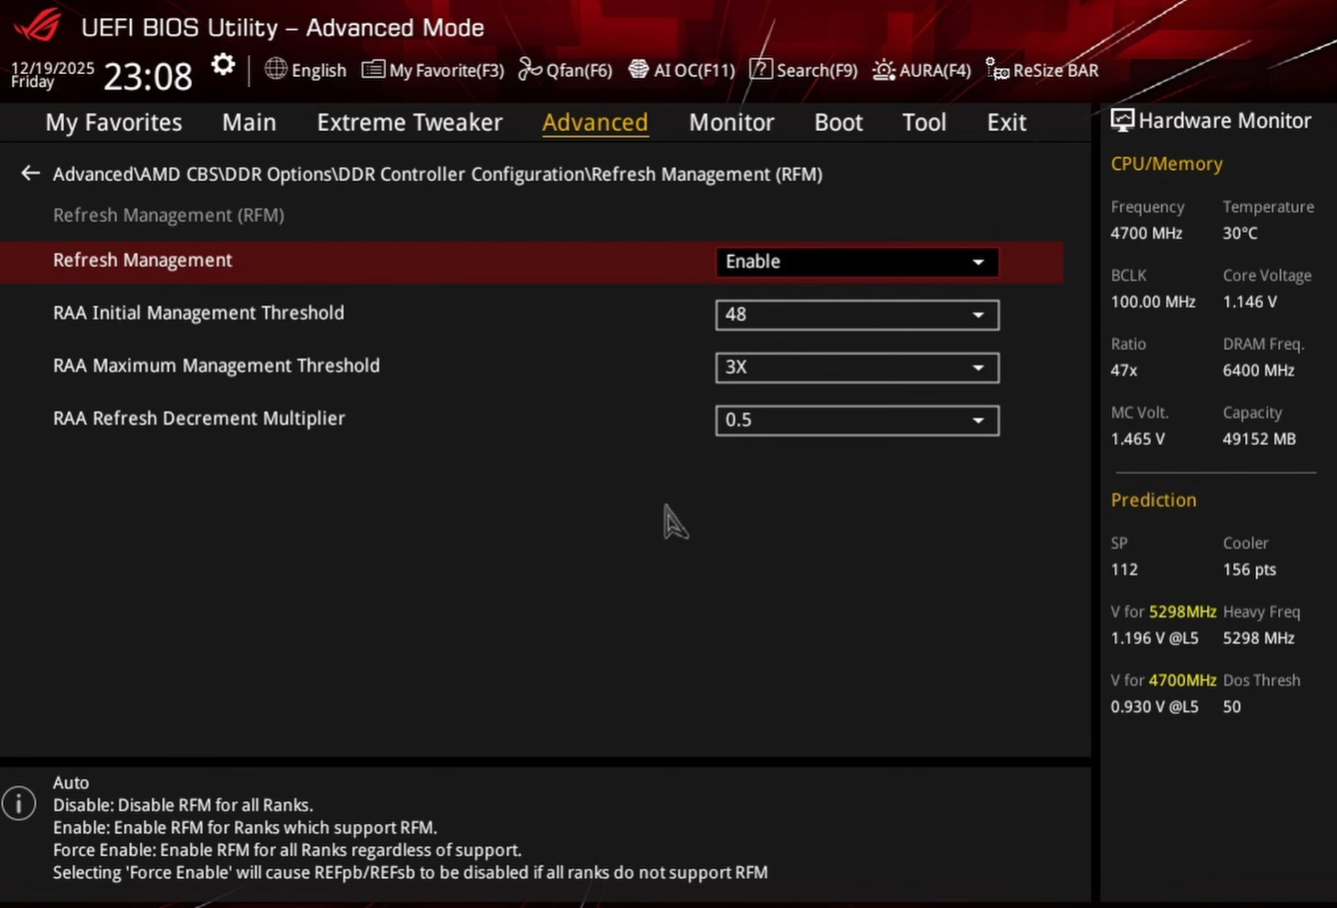
Task: Click the 30°C temperature value
Action: (1240, 233)
